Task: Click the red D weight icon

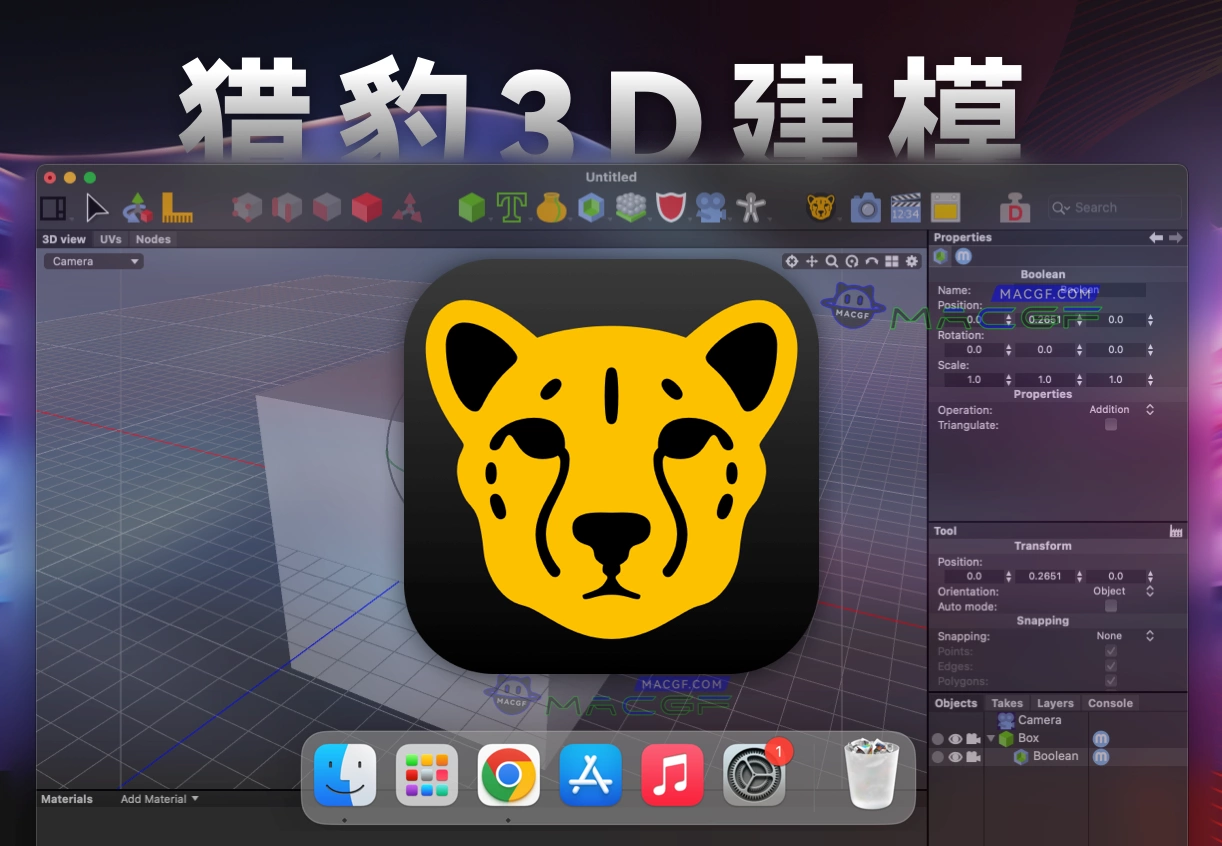Action: [x=1015, y=208]
